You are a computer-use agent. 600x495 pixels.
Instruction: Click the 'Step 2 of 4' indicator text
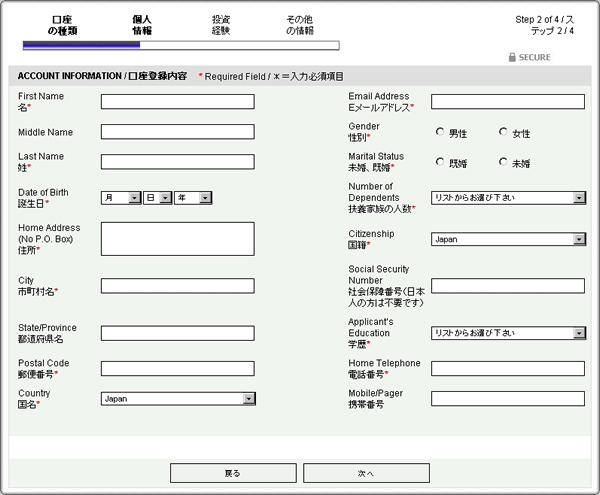[x=545, y=25]
